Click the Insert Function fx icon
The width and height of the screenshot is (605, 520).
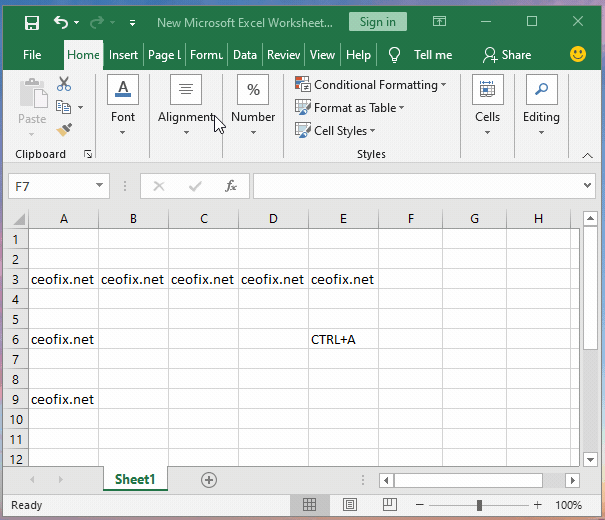(x=231, y=186)
